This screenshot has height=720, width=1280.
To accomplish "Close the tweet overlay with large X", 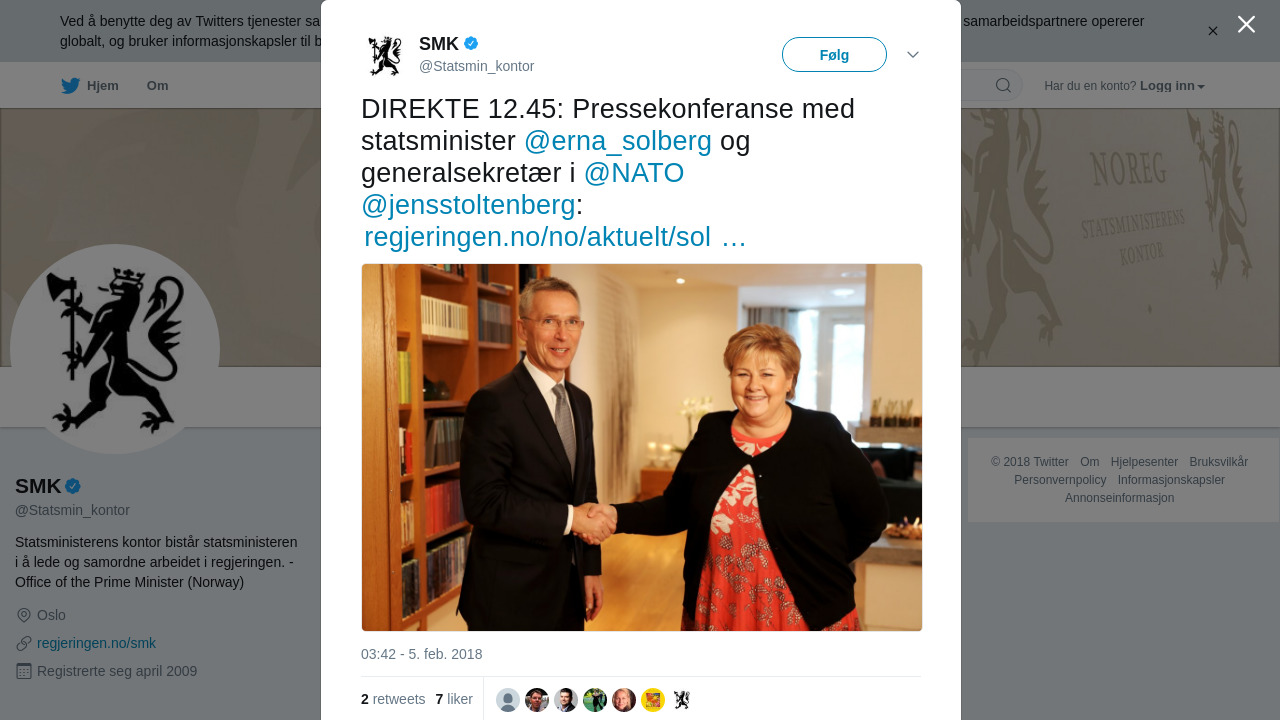I will coord(1246,24).
